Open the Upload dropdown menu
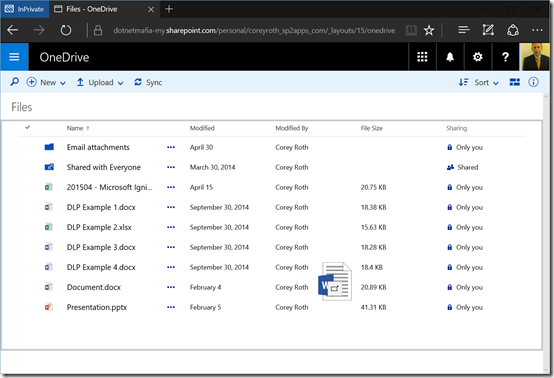This screenshot has height=378, width=554. tap(100, 82)
